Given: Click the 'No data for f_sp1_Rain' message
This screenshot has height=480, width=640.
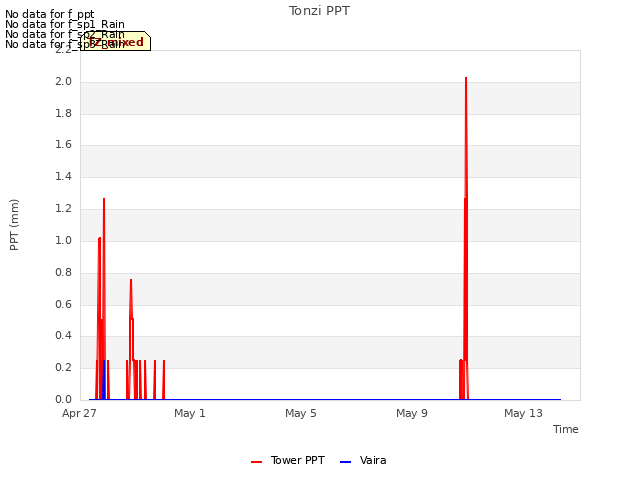Looking at the screenshot, I should click(64, 24).
